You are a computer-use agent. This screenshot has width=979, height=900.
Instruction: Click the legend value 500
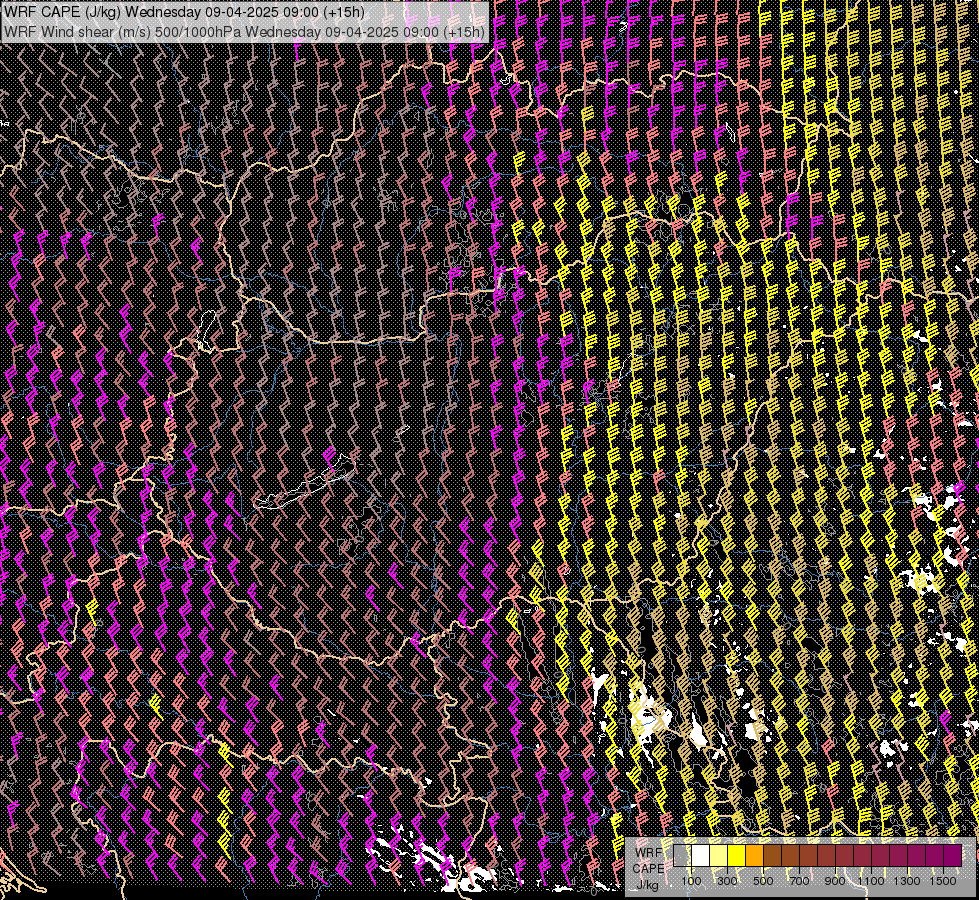(x=763, y=881)
